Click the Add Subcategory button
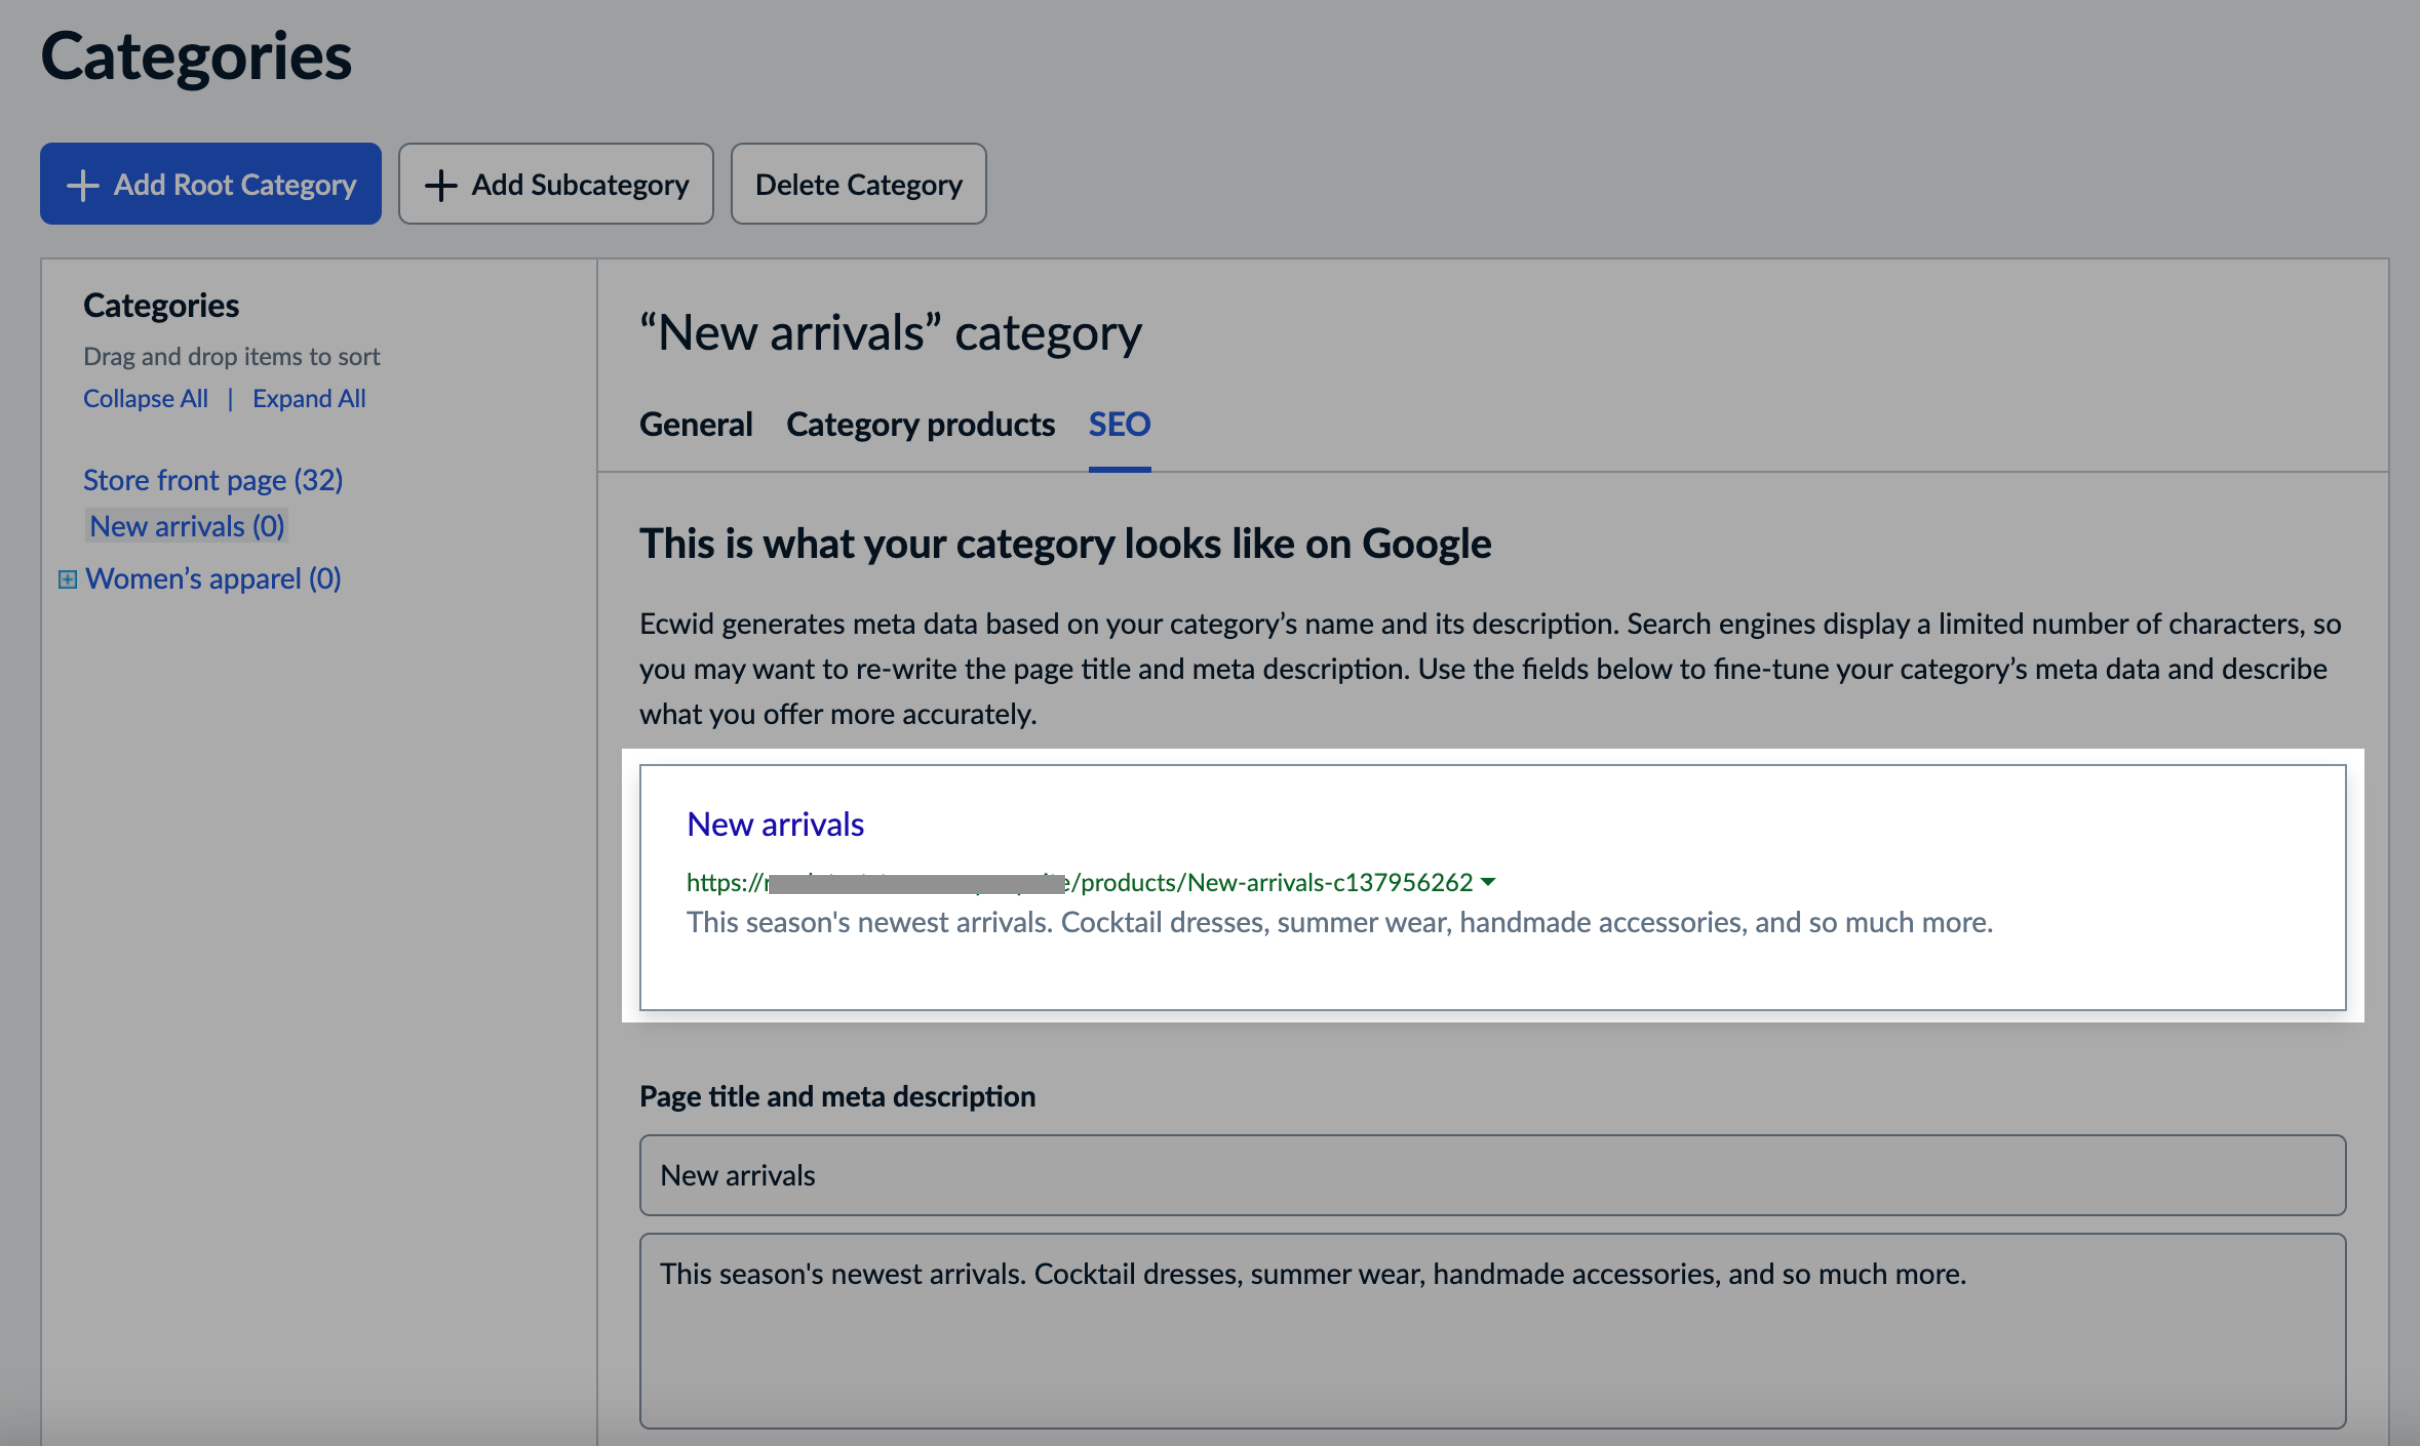This screenshot has width=2420, height=1446. [556, 184]
